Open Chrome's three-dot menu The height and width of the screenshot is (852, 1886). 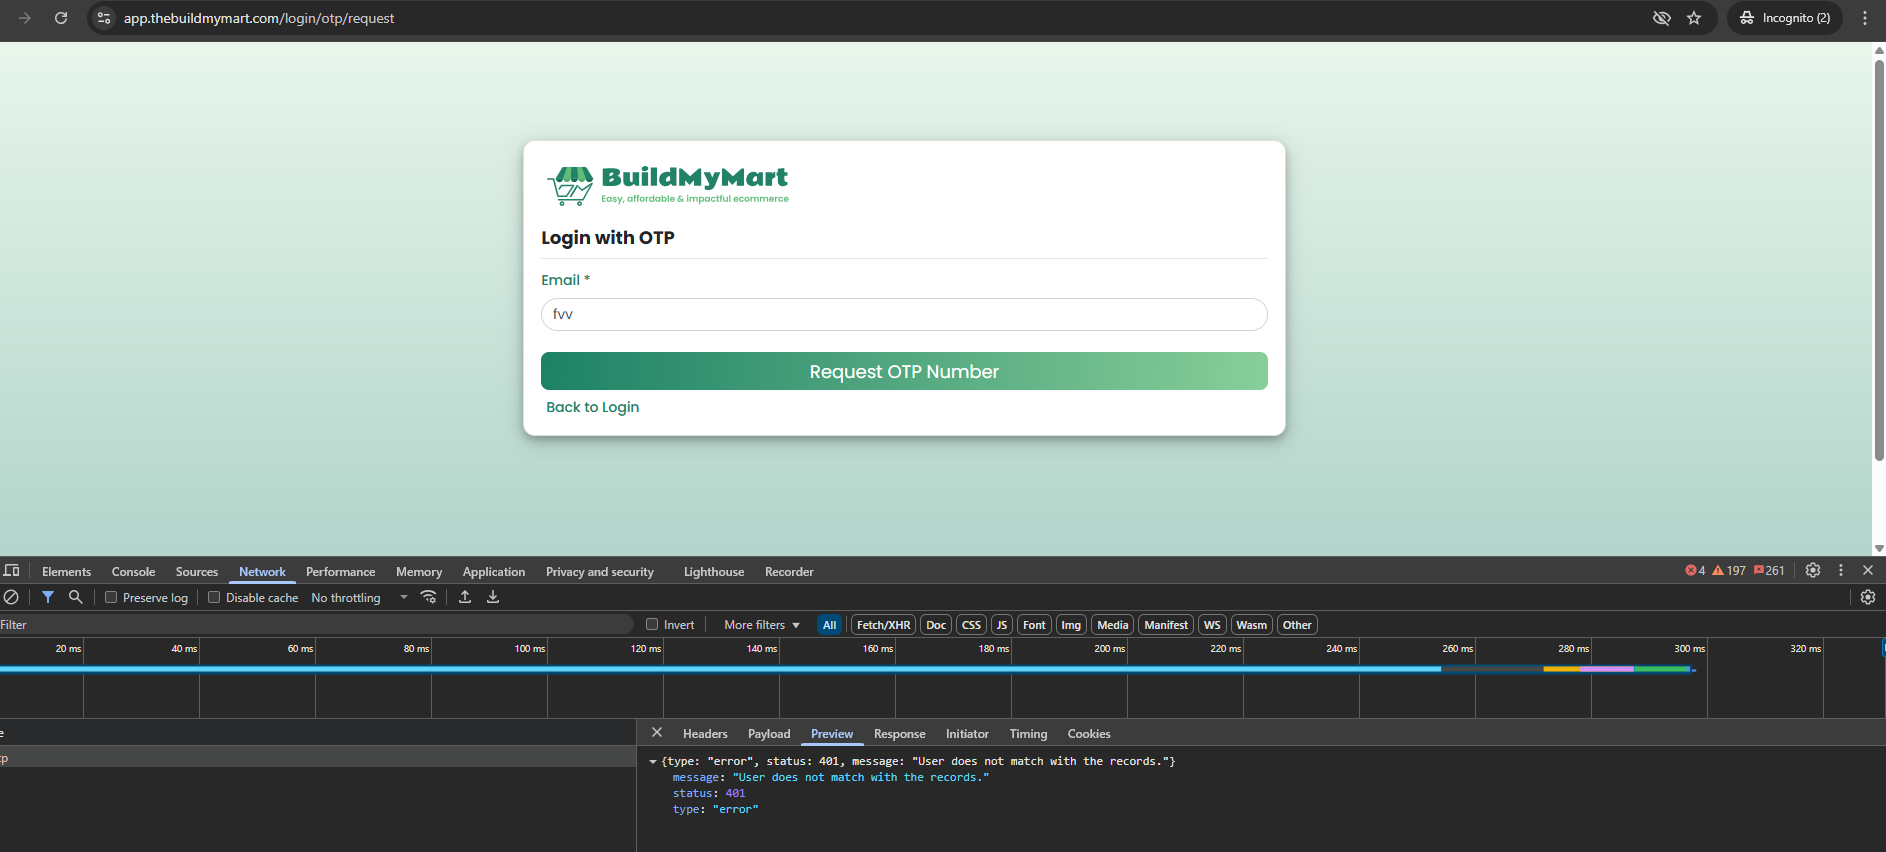coord(1865,18)
